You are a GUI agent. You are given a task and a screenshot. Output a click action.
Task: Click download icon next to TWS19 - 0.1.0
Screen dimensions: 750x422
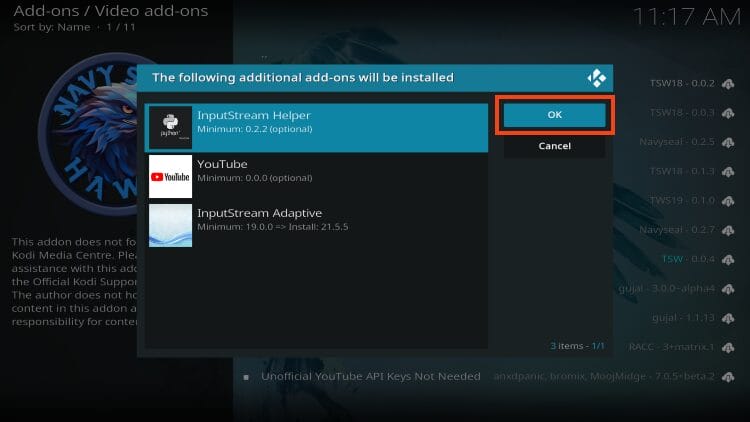click(x=728, y=201)
